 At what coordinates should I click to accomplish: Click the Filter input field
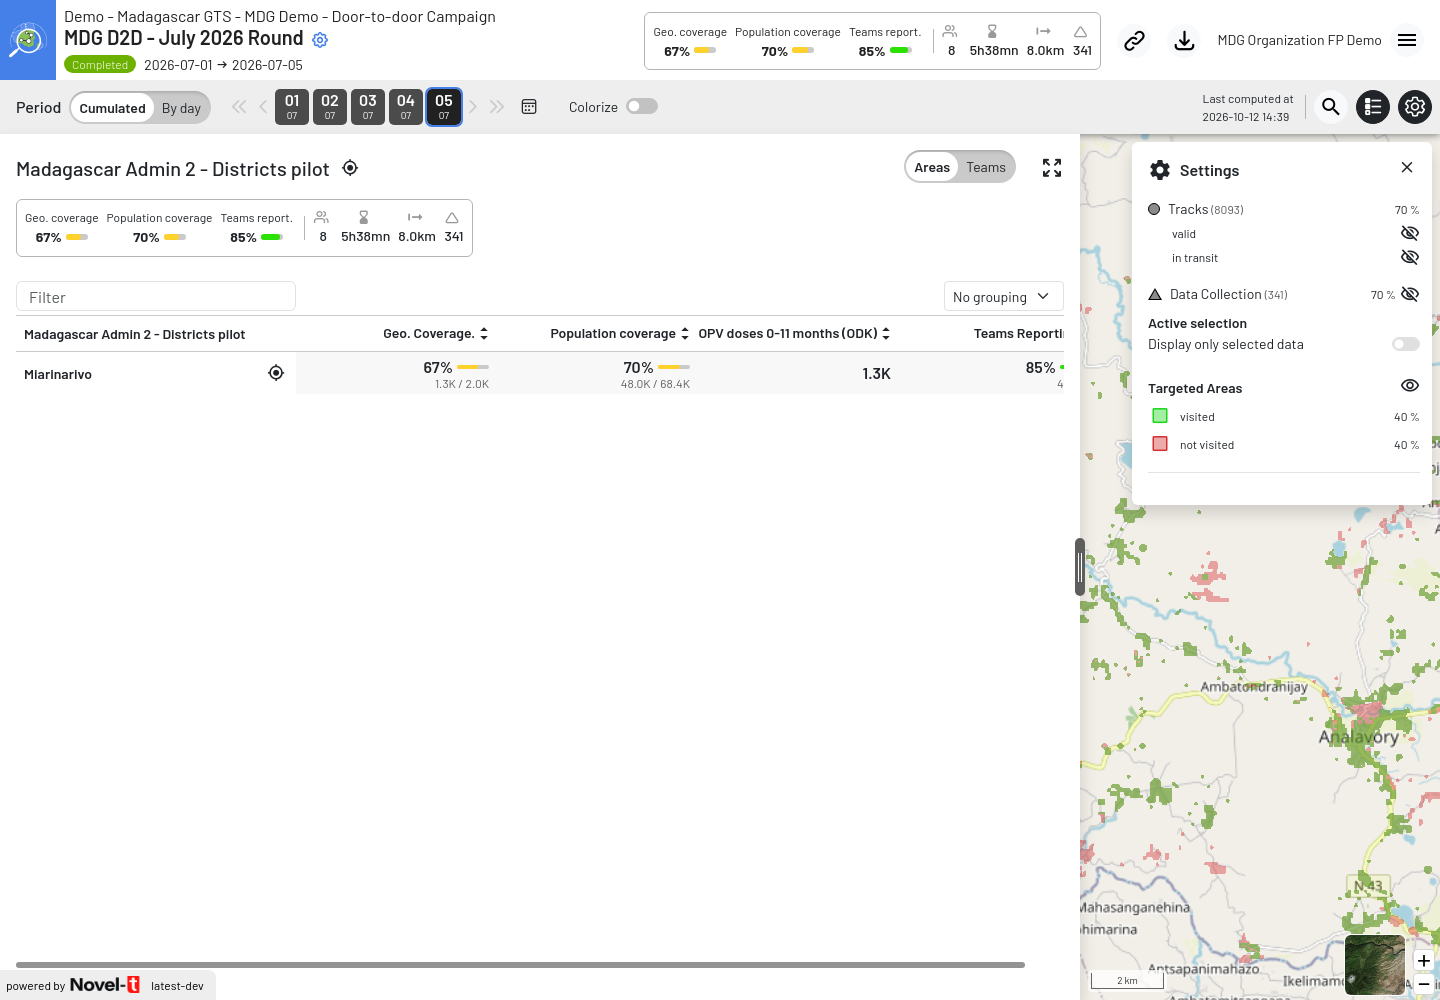point(156,297)
